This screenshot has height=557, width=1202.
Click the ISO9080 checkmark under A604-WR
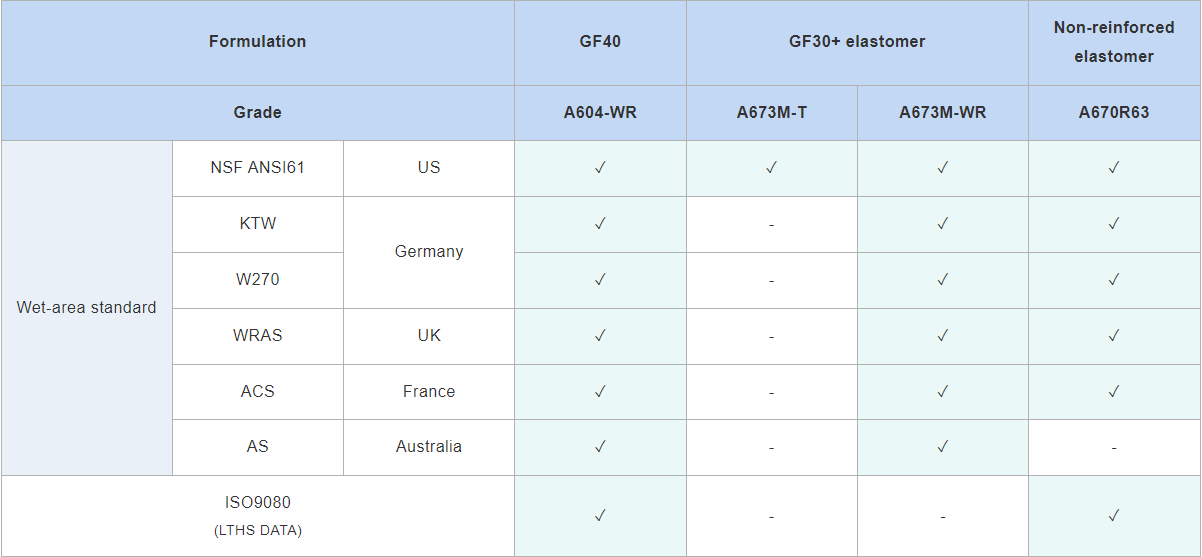(600, 516)
